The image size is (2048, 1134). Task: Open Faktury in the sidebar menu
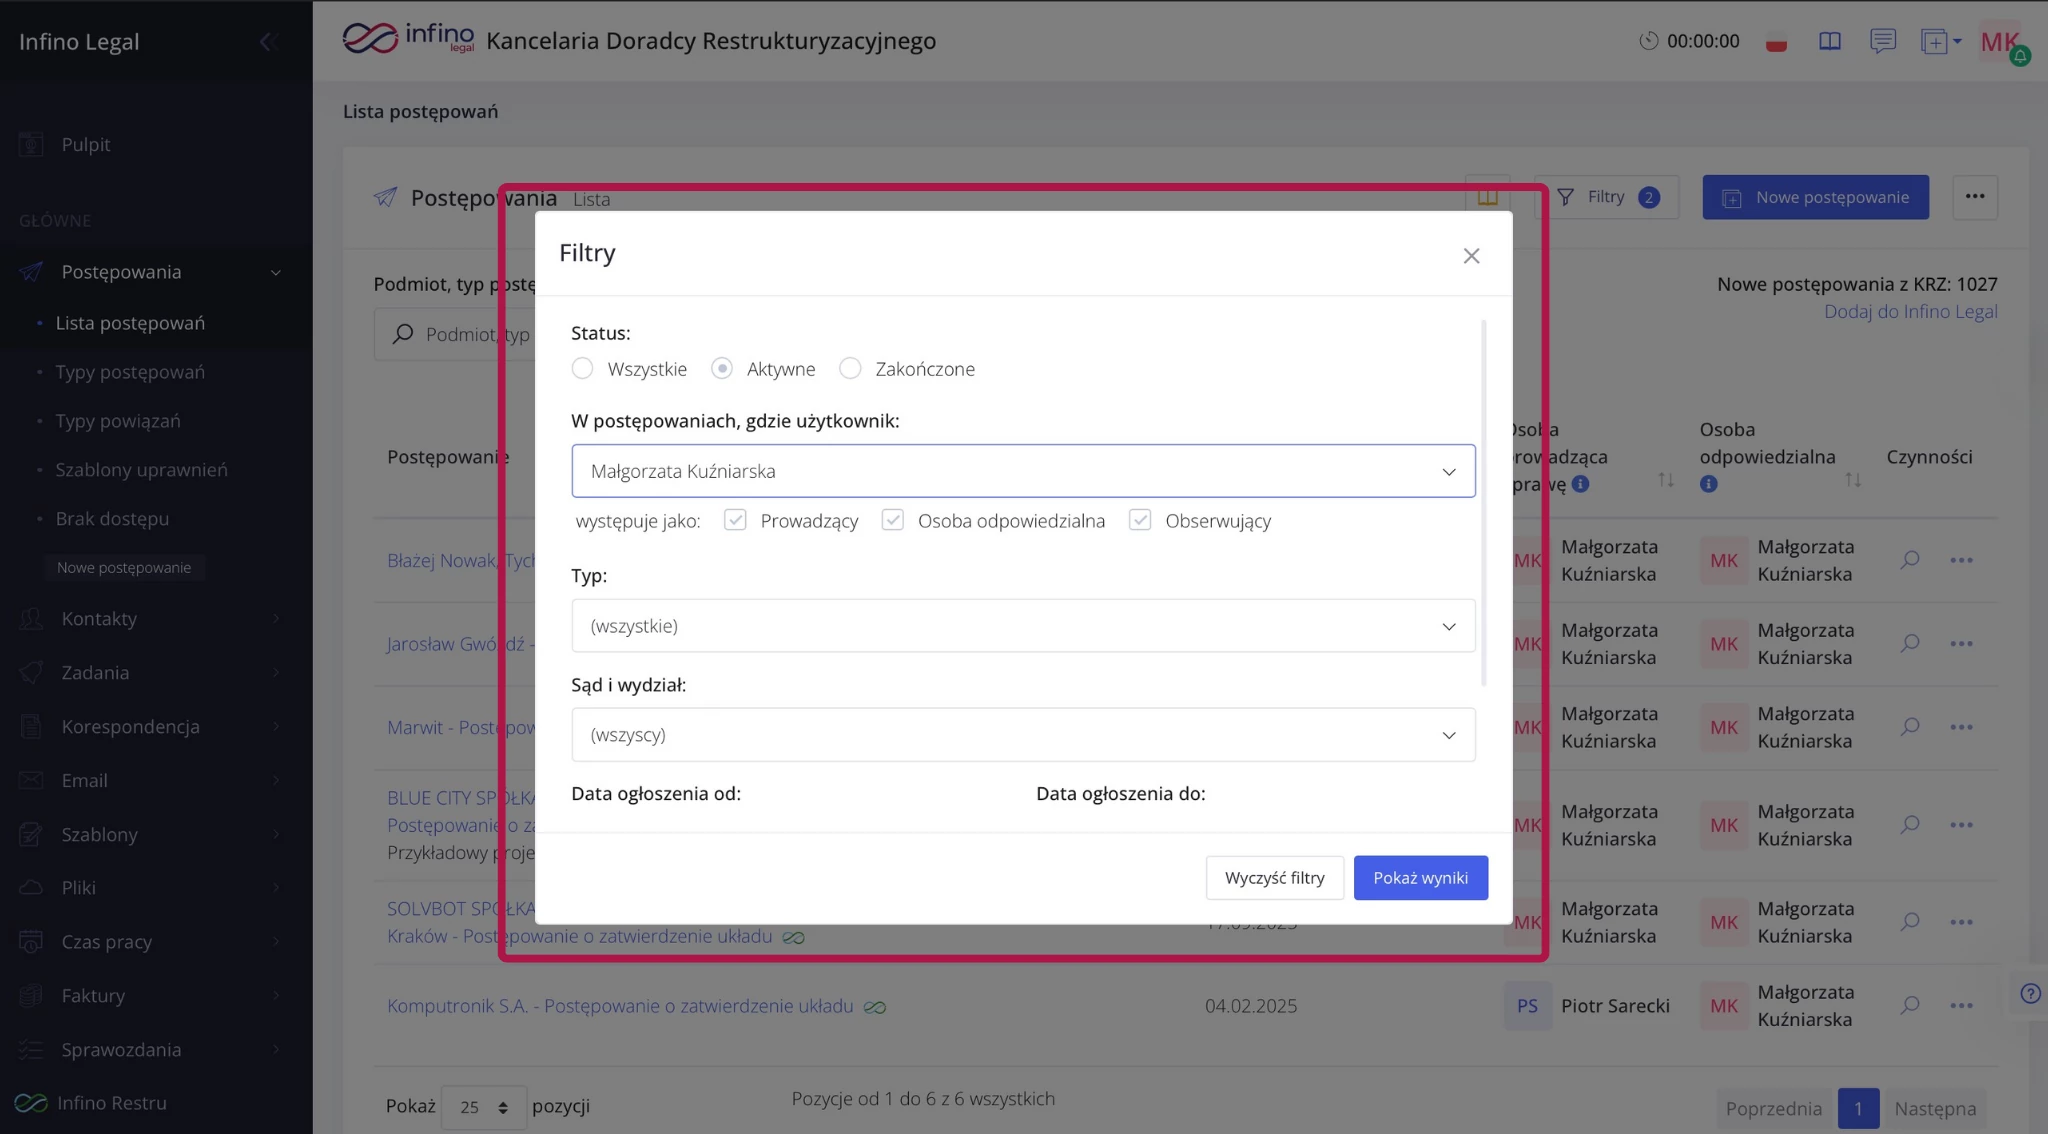point(93,996)
